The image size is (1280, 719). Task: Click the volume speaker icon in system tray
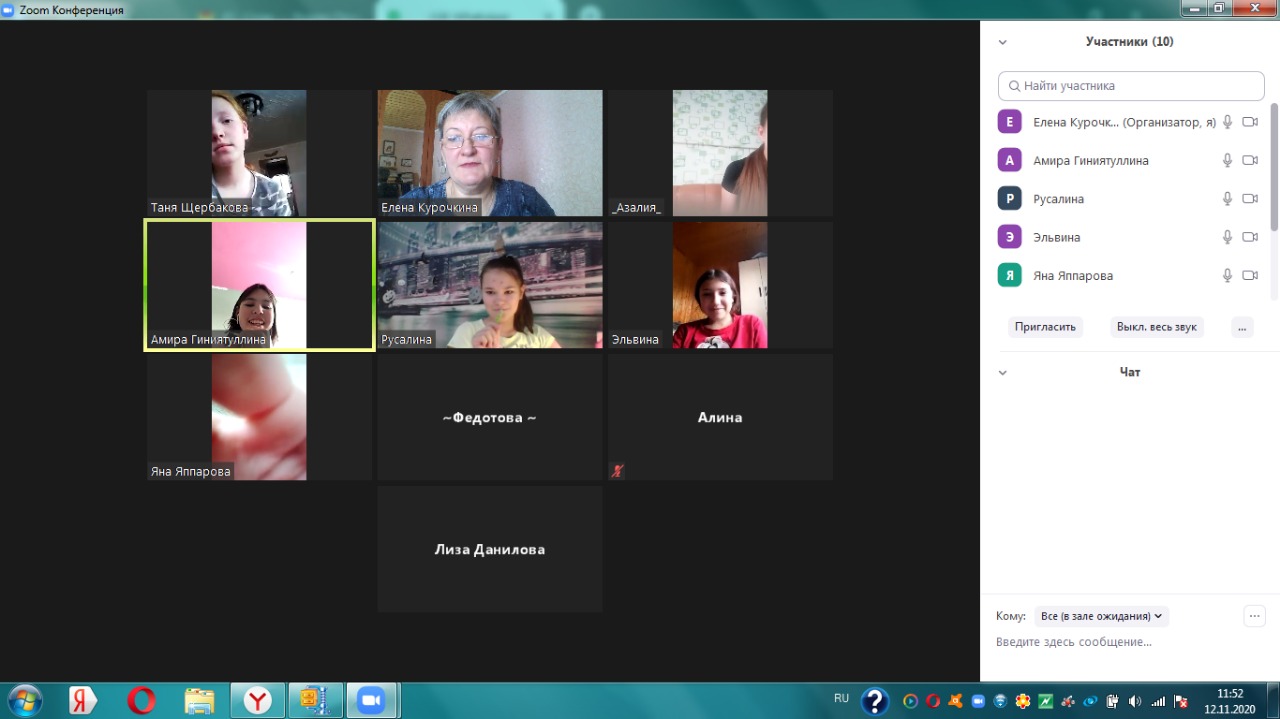(1134, 701)
